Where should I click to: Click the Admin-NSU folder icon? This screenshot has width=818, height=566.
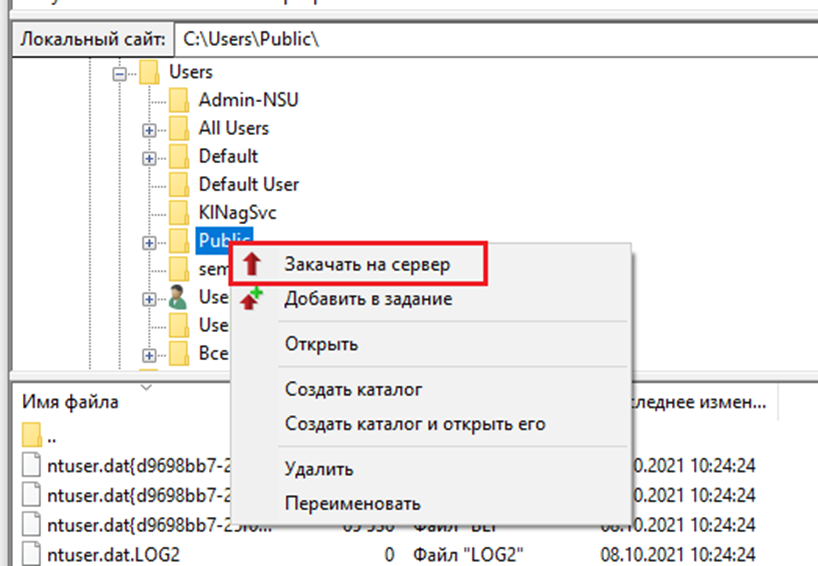[x=179, y=100]
